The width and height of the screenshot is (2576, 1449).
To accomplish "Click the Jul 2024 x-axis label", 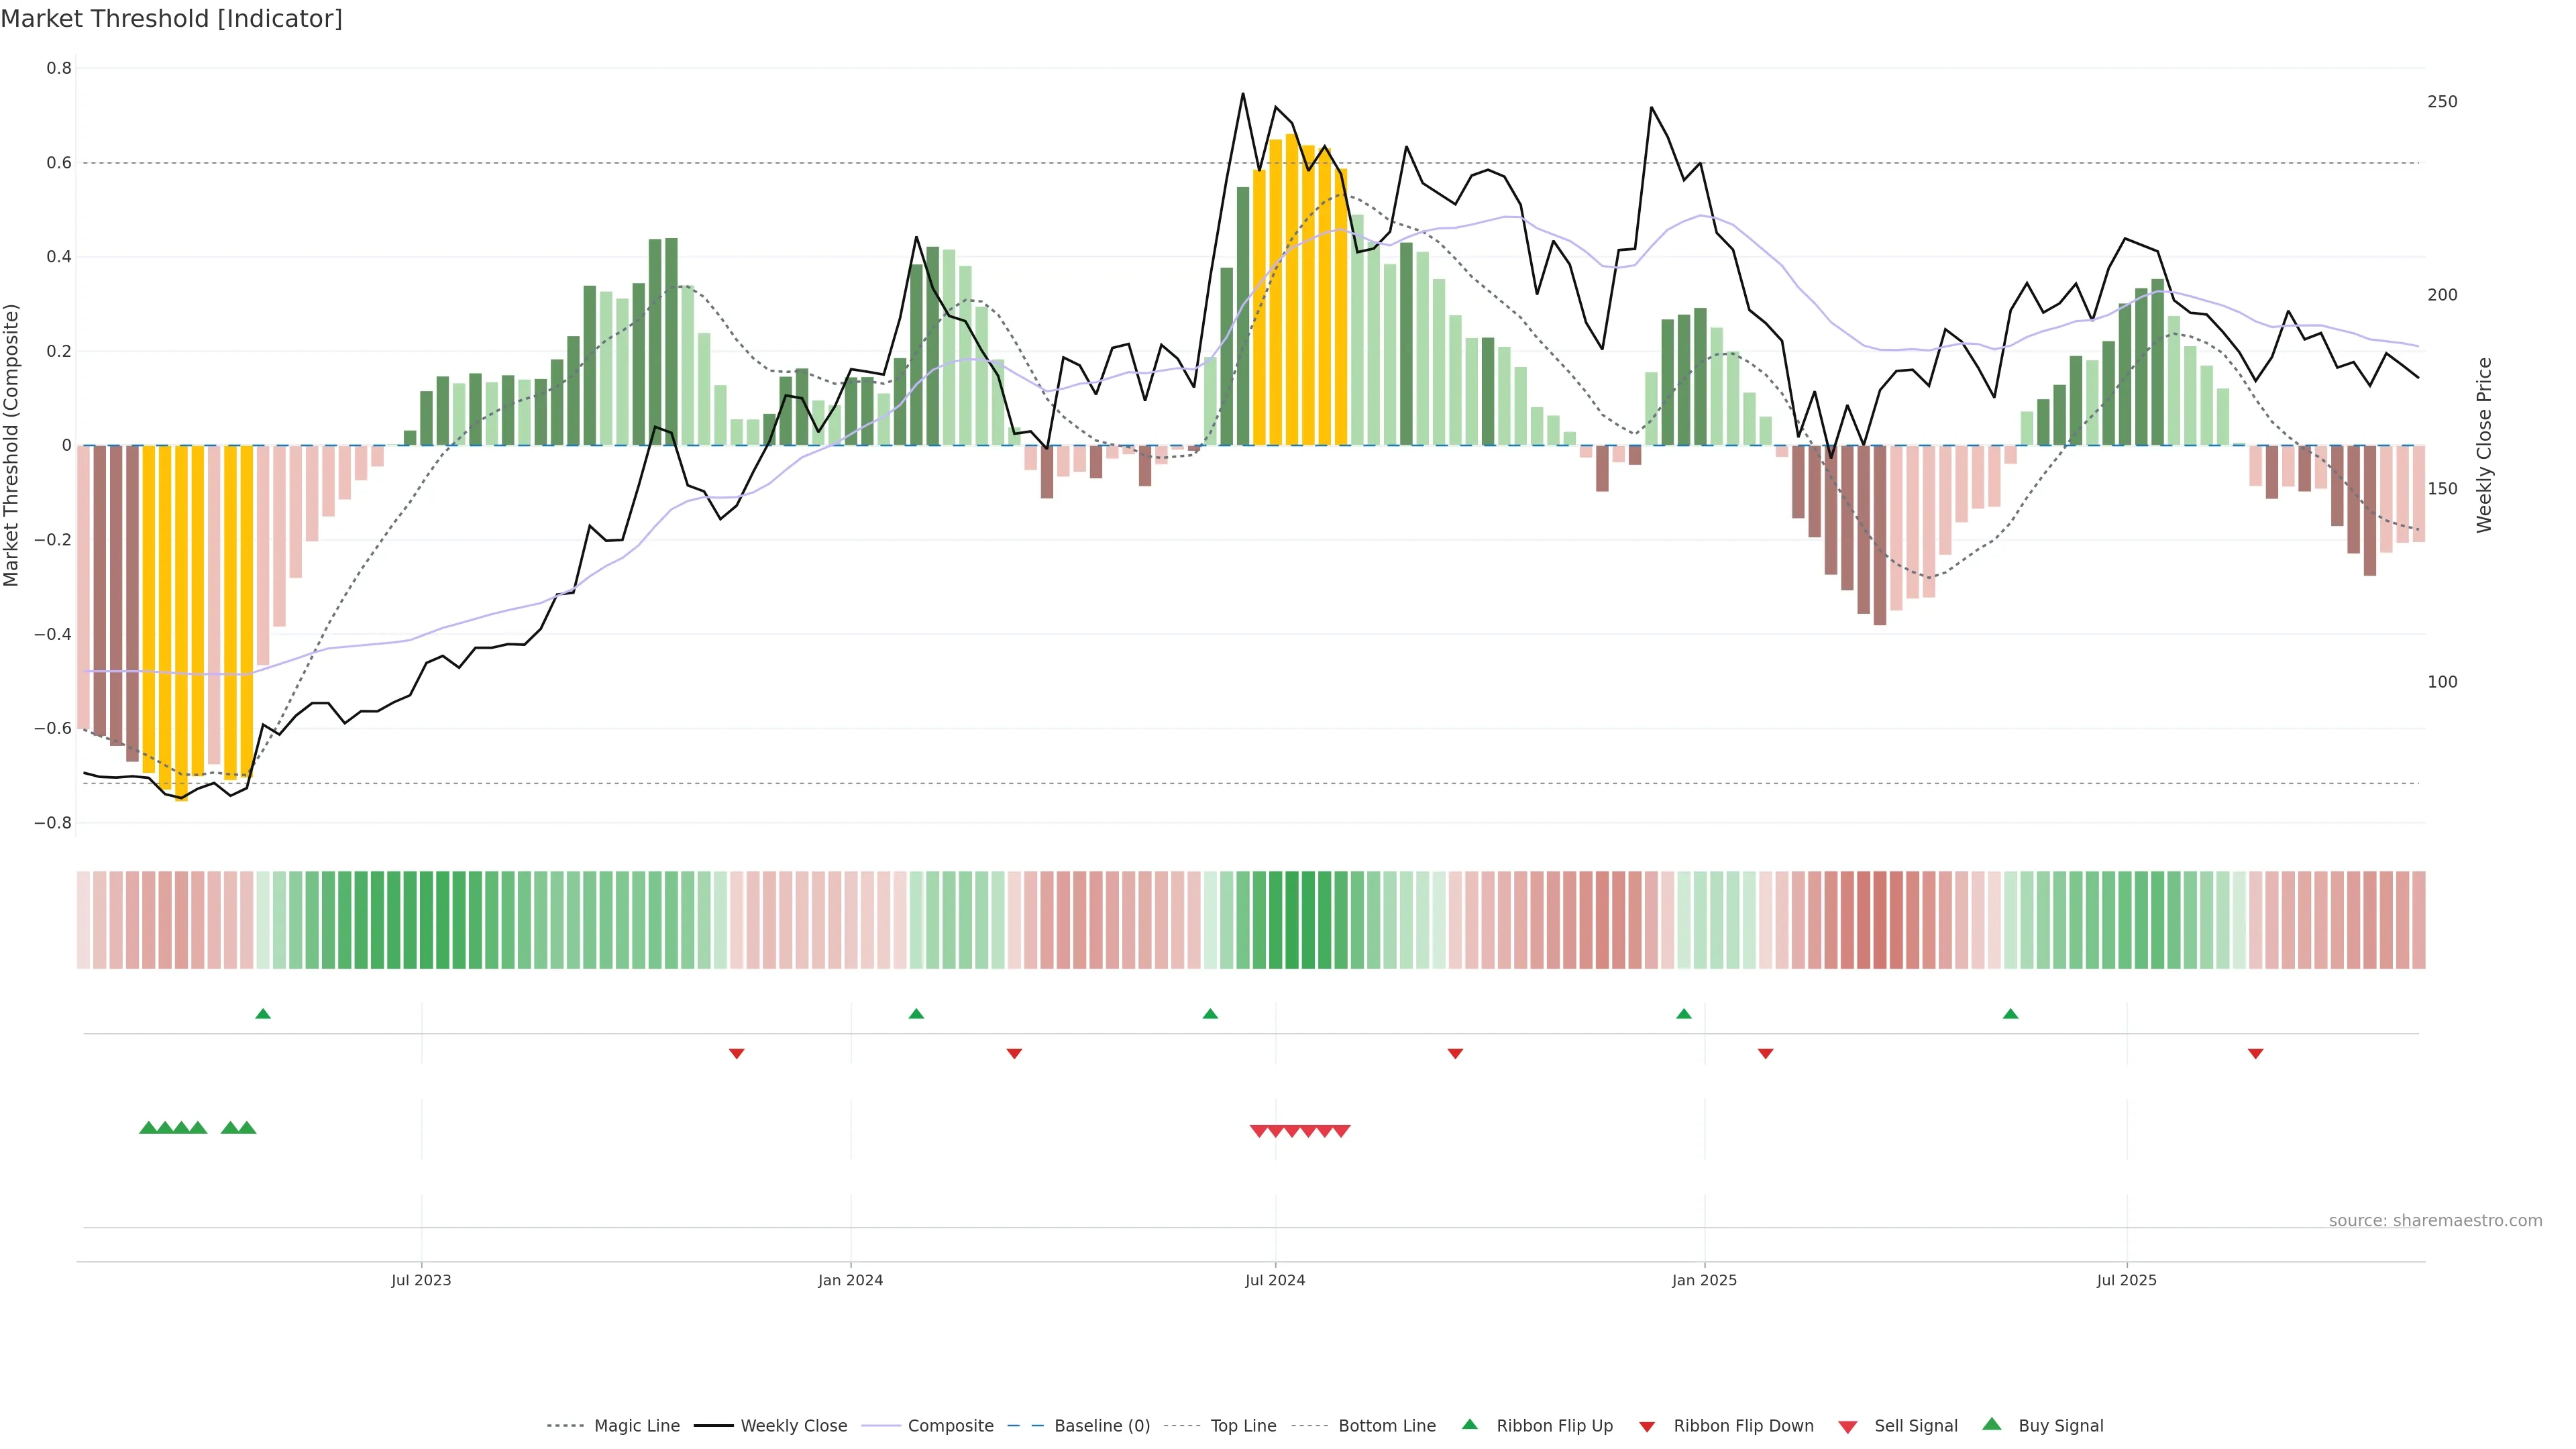I will [x=1275, y=1280].
